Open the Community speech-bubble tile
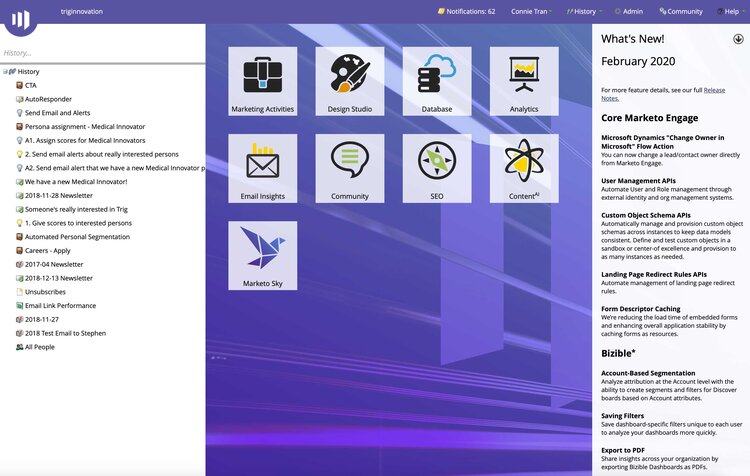Viewport: 750px width, 476px height. [350, 168]
